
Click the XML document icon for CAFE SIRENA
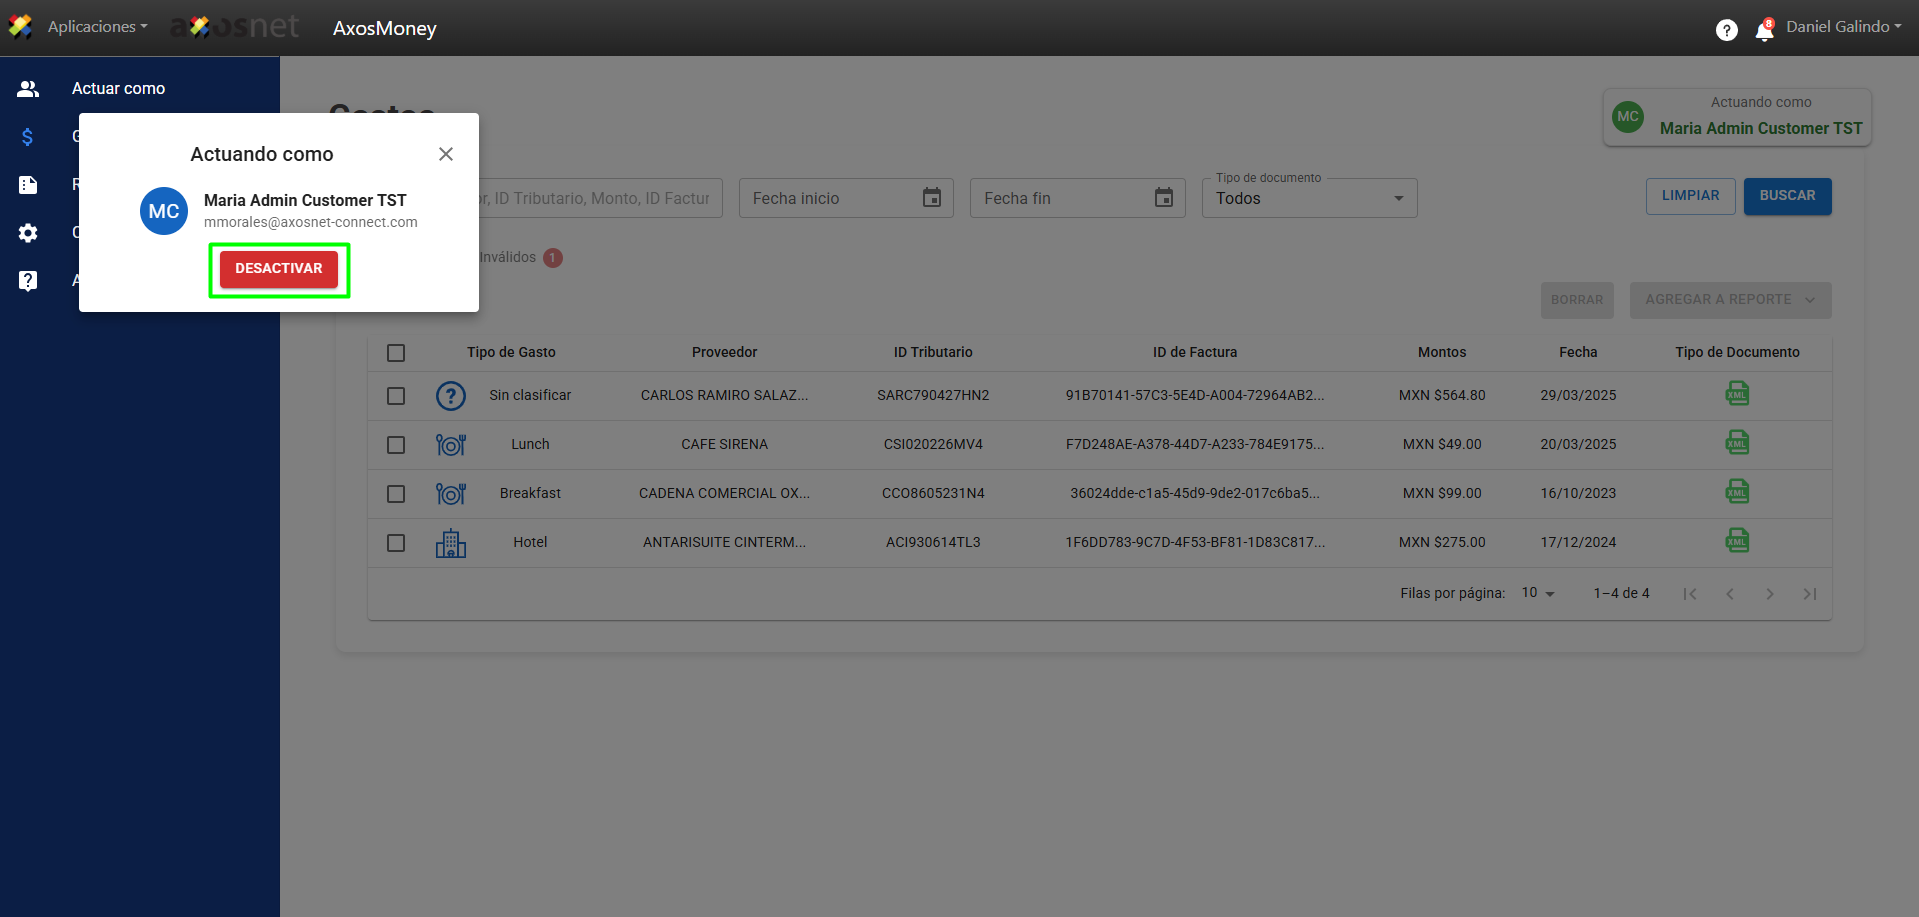(x=1737, y=443)
